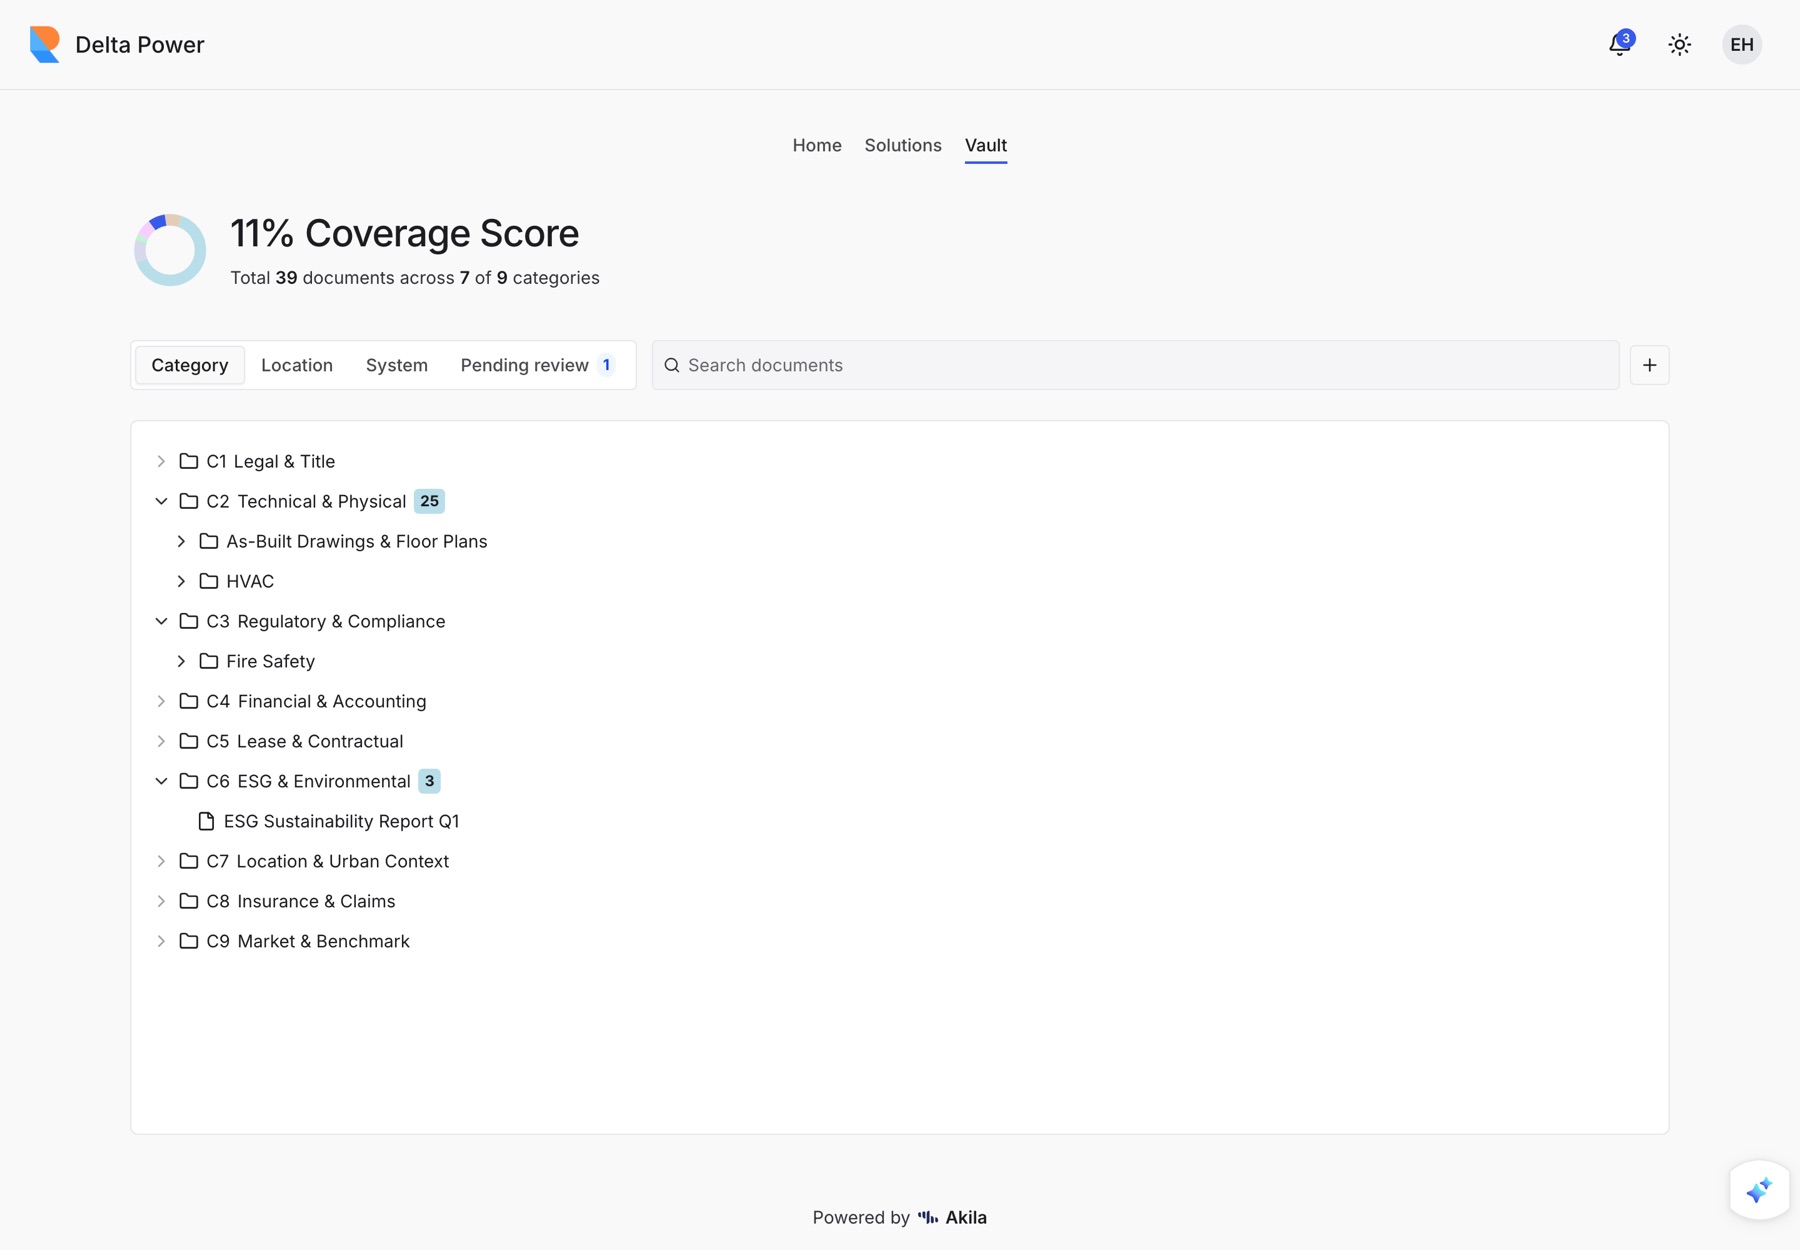Go to the Home nav tab
Screen dimensions: 1800x1250
click(x=817, y=145)
